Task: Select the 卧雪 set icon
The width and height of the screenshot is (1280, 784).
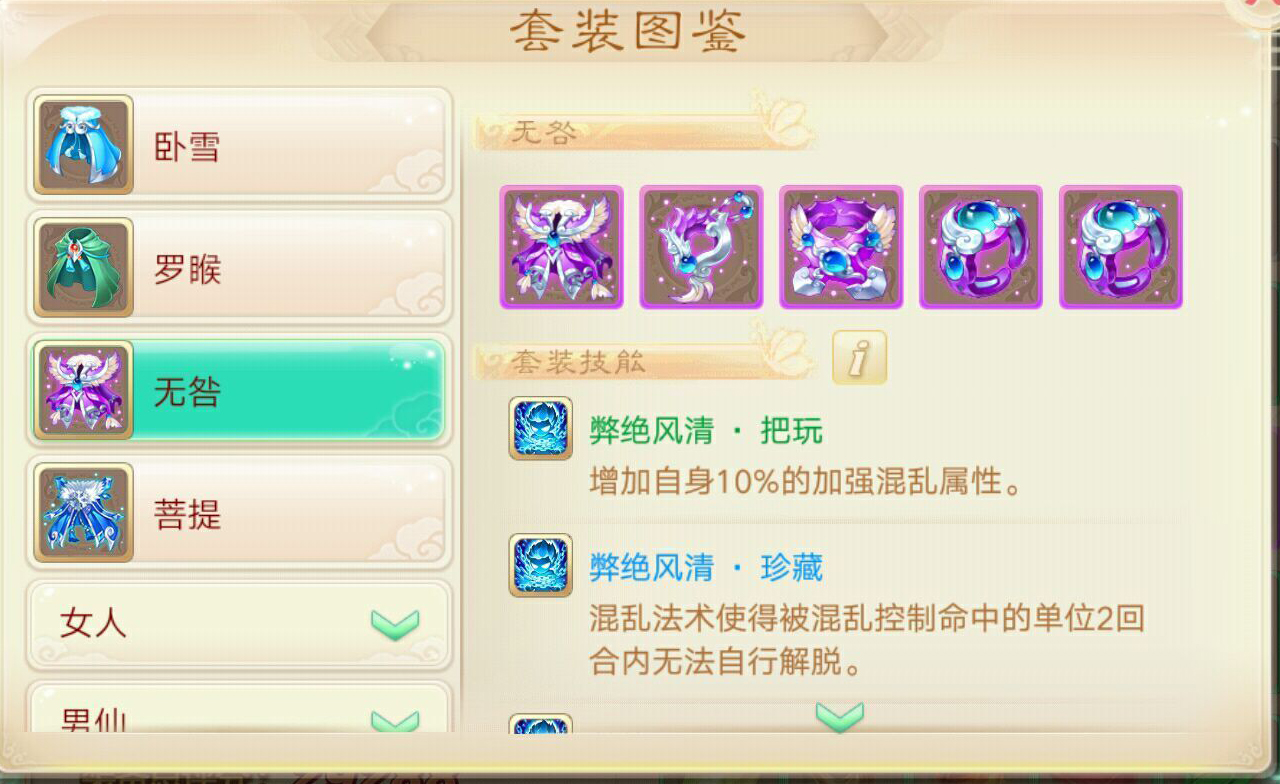Action: pos(84,145)
